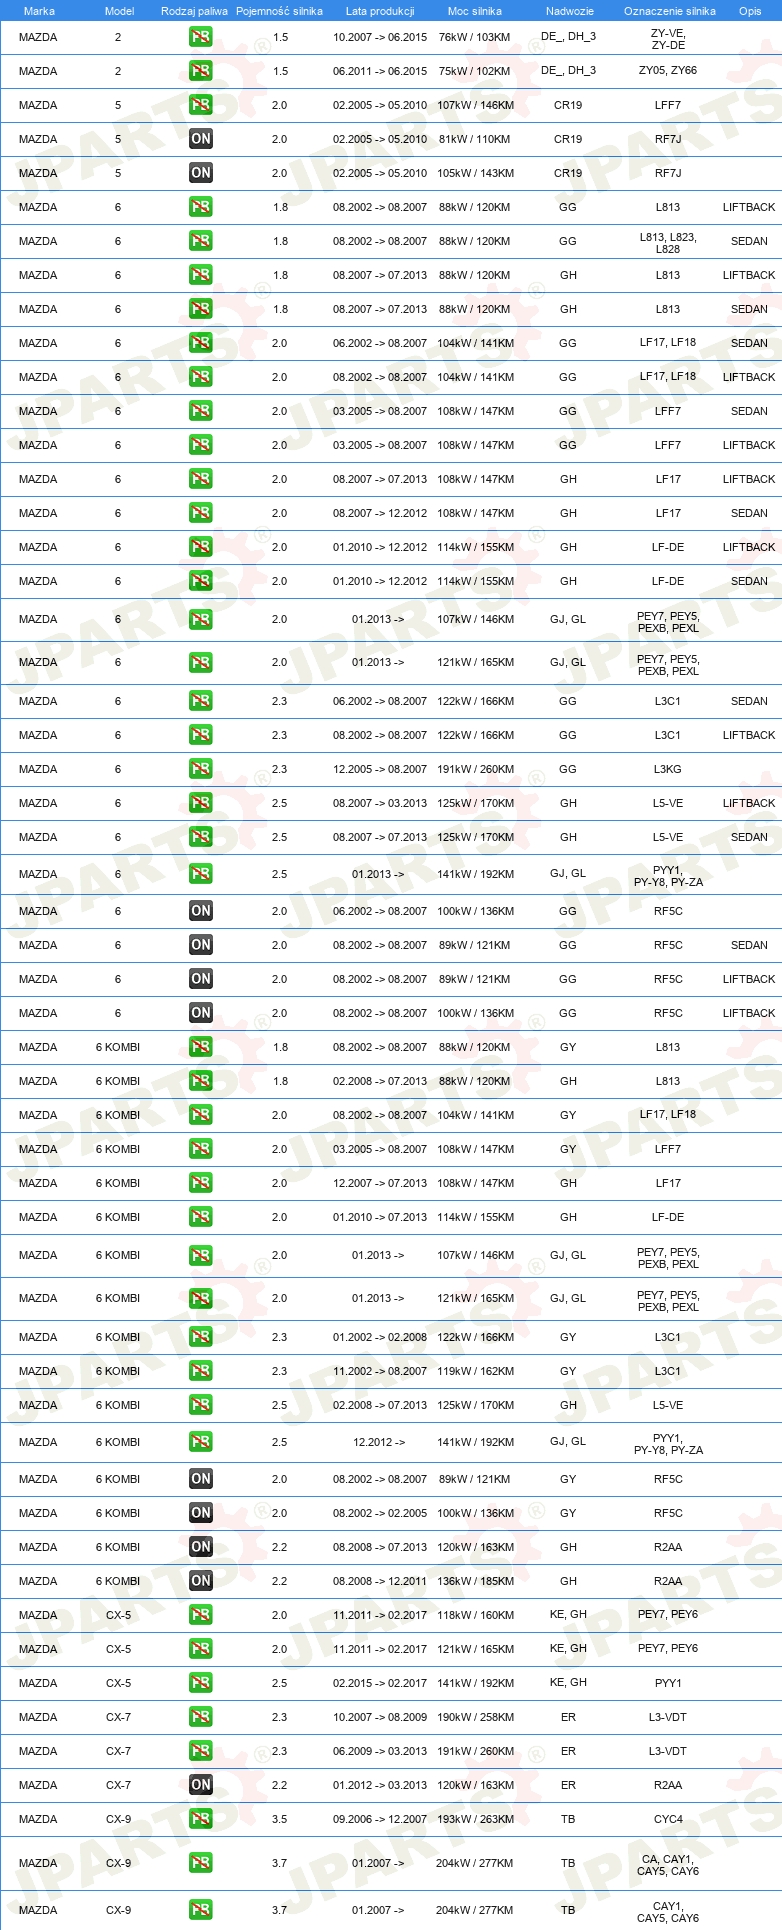
Task: Click the engine capacity value 3.5
Action: coord(279,1819)
